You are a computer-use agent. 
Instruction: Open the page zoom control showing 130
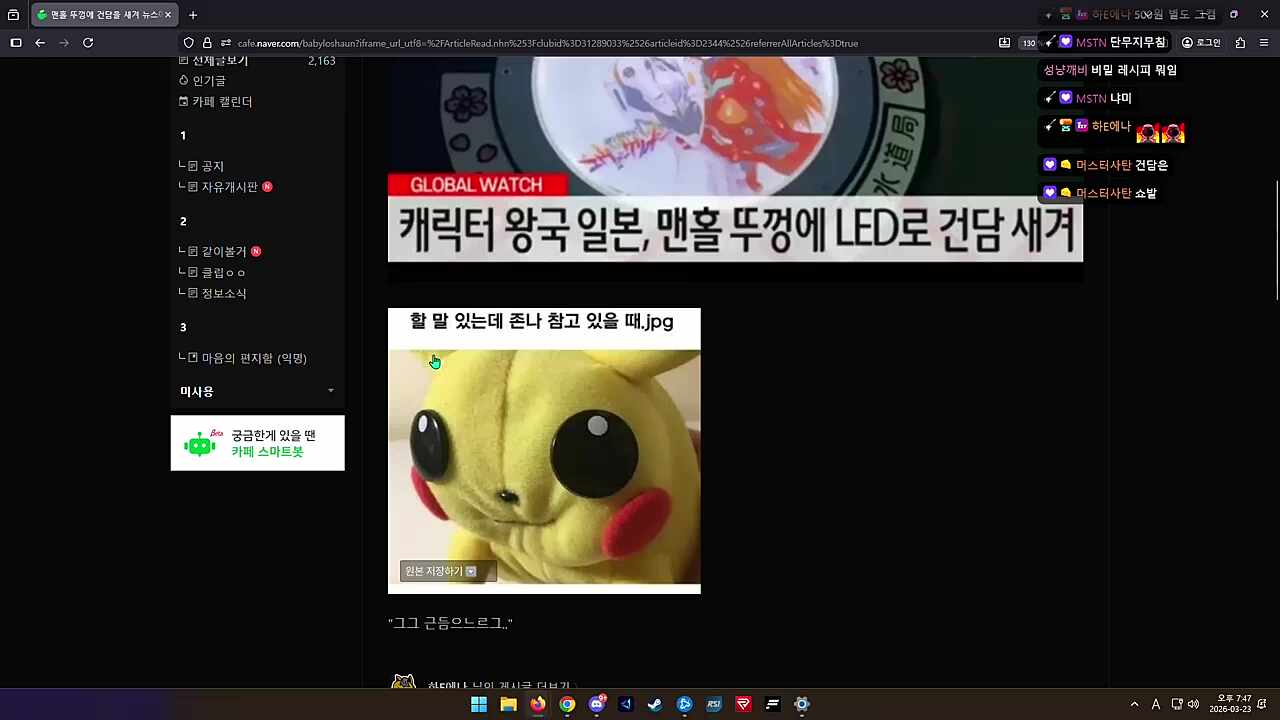1029,43
